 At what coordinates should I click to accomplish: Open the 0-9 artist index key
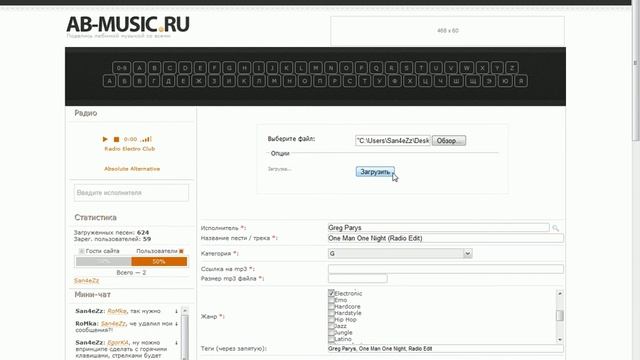(x=121, y=68)
